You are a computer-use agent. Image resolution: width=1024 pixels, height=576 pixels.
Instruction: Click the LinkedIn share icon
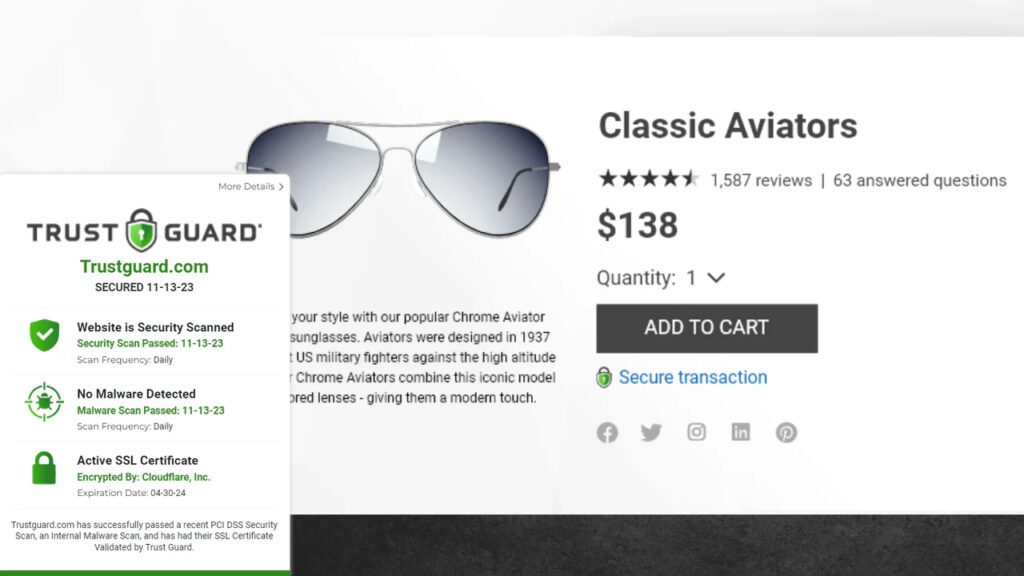(741, 432)
